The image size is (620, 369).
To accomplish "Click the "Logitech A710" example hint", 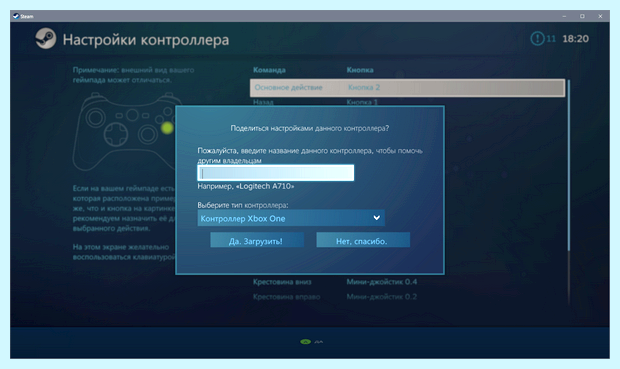I will [x=246, y=186].
